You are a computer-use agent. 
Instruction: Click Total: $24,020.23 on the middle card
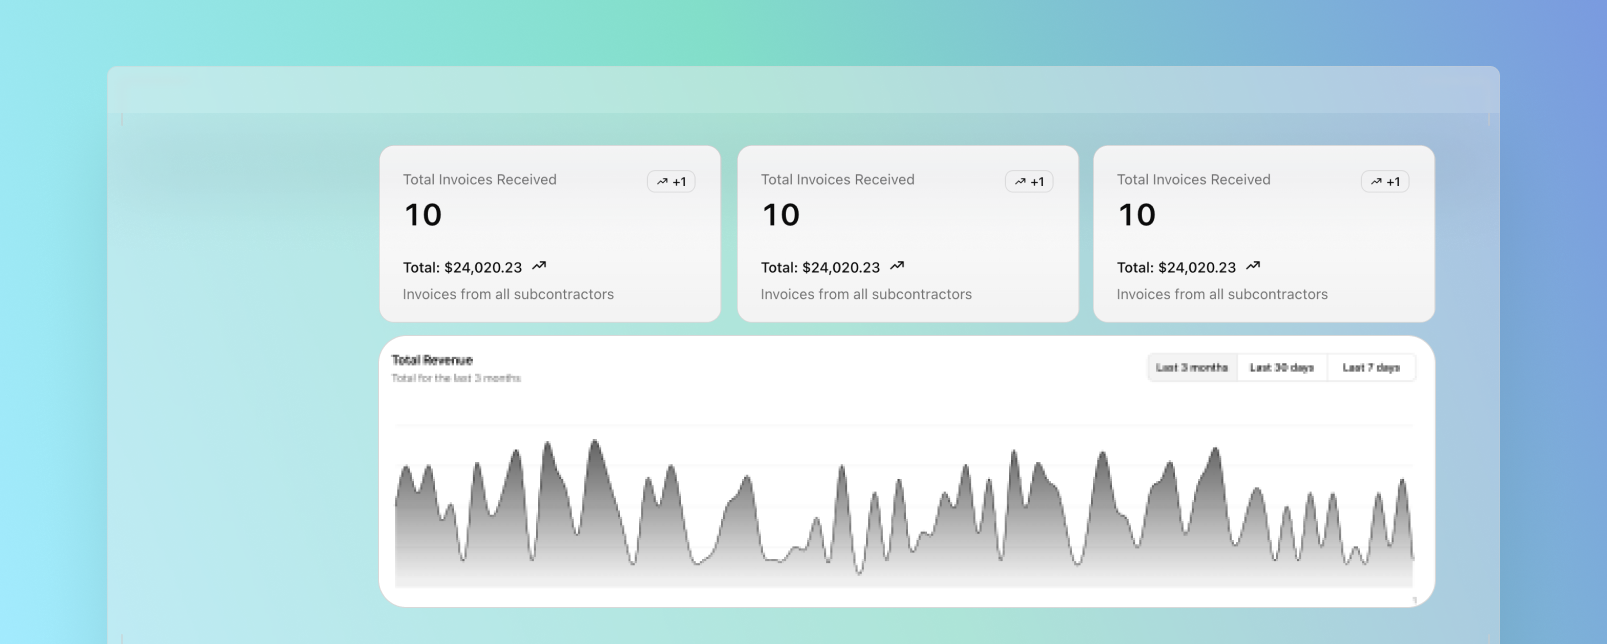pyautogui.click(x=821, y=268)
